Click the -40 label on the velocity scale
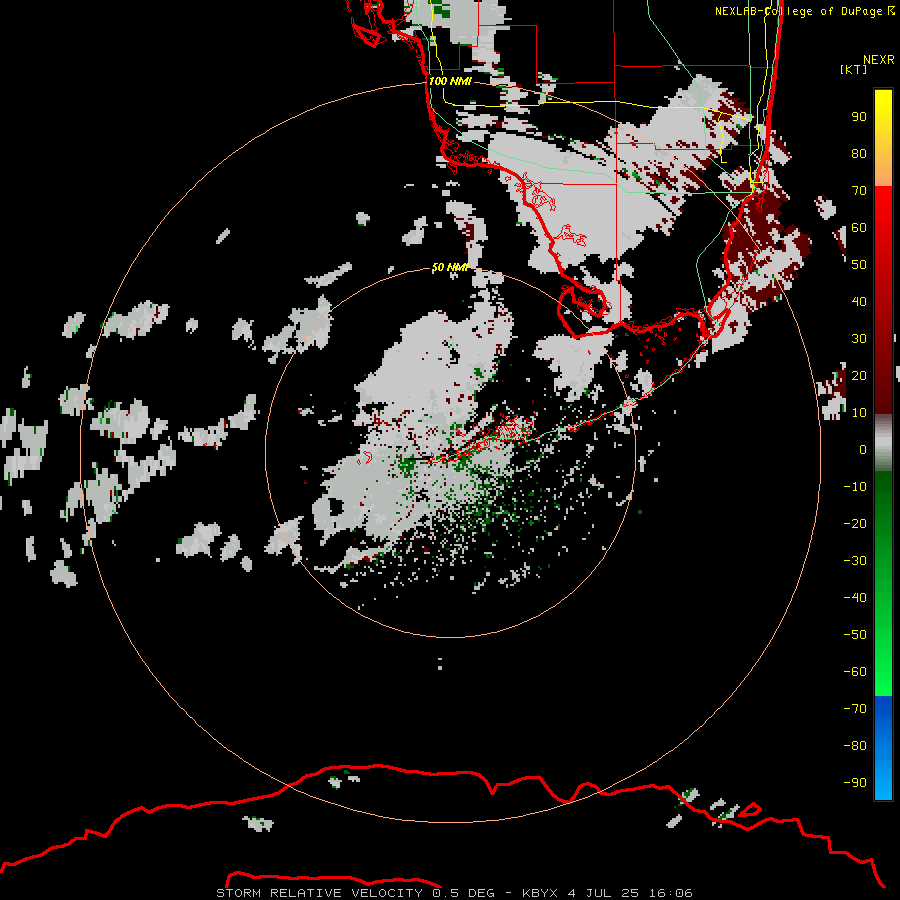The width and height of the screenshot is (900, 900). (x=855, y=598)
